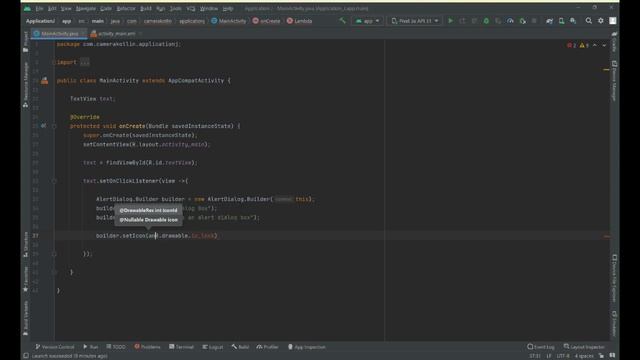This screenshot has height=360, width=640.
Task: Open the Structure side tab
Action: click(x=26, y=244)
